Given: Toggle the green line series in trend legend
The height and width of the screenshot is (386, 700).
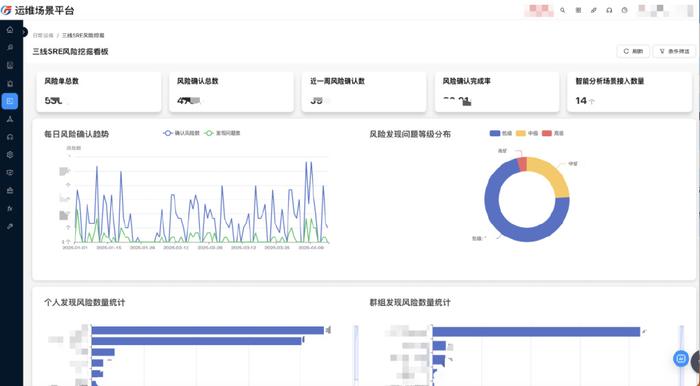Looking at the screenshot, I should [x=222, y=133].
